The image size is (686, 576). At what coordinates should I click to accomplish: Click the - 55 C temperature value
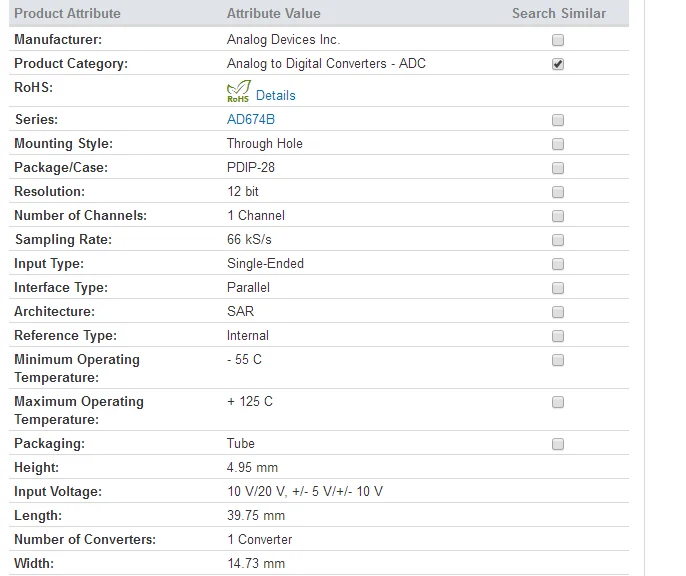point(244,360)
